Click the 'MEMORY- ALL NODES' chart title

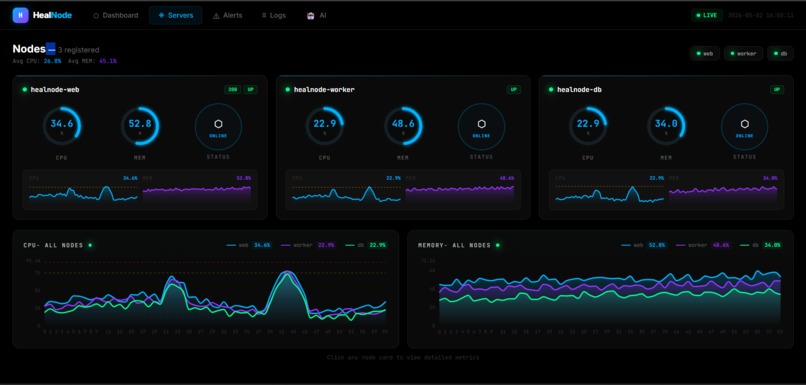coord(454,245)
